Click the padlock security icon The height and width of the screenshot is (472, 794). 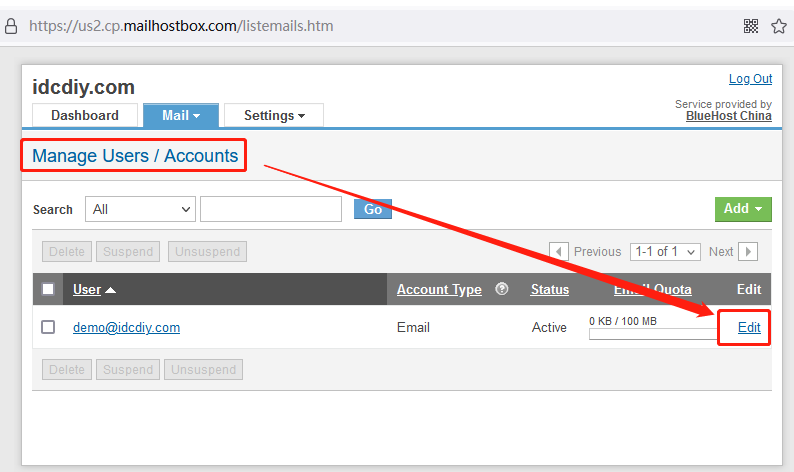[x=11, y=27]
